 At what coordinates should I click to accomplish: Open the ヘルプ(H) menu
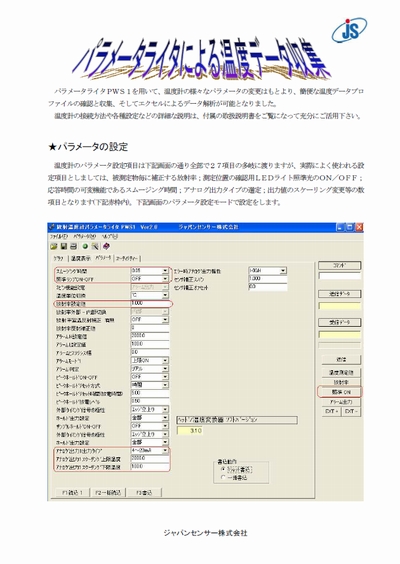tap(110, 237)
